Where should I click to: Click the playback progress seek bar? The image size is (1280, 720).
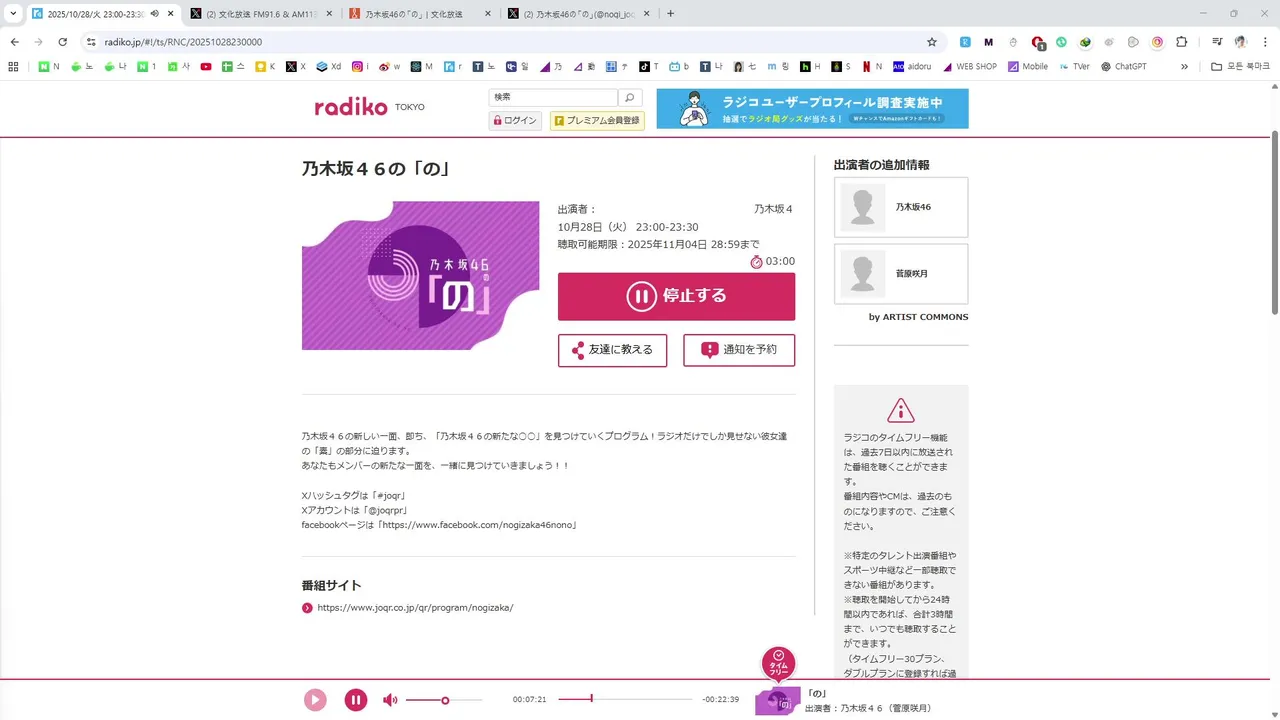pyautogui.click(x=625, y=699)
